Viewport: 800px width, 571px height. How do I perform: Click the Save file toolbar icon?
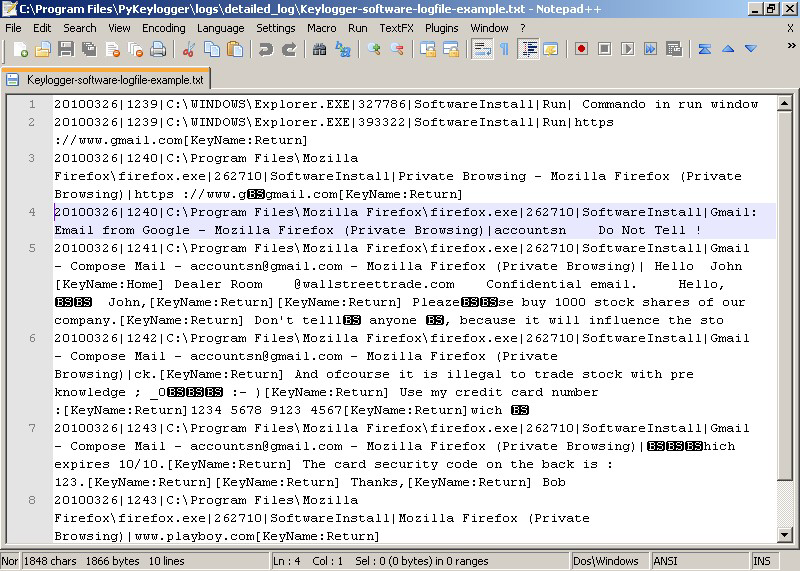pos(66,49)
